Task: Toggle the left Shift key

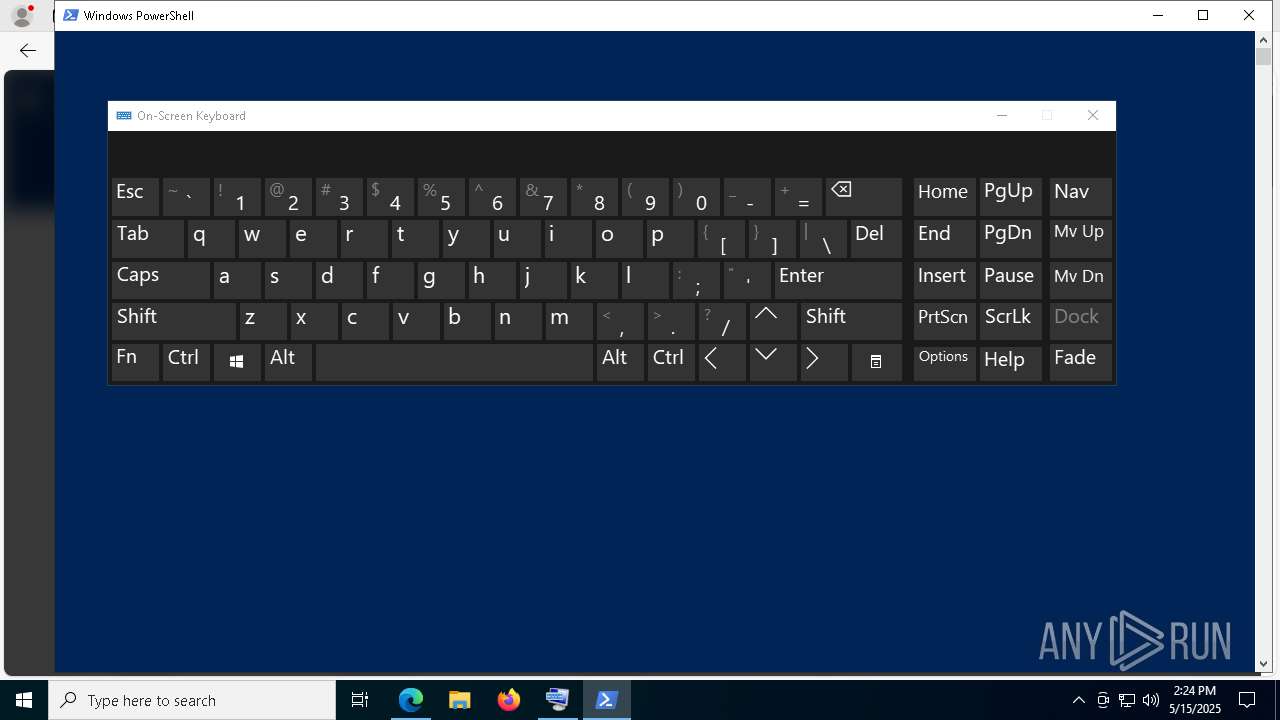Action: click(173, 321)
